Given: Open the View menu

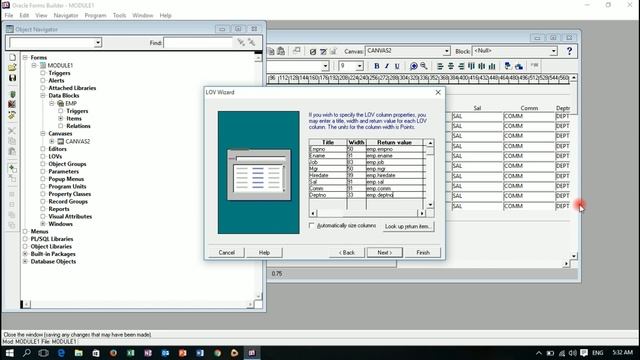Looking at the screenshot, I should pos(41,16).
